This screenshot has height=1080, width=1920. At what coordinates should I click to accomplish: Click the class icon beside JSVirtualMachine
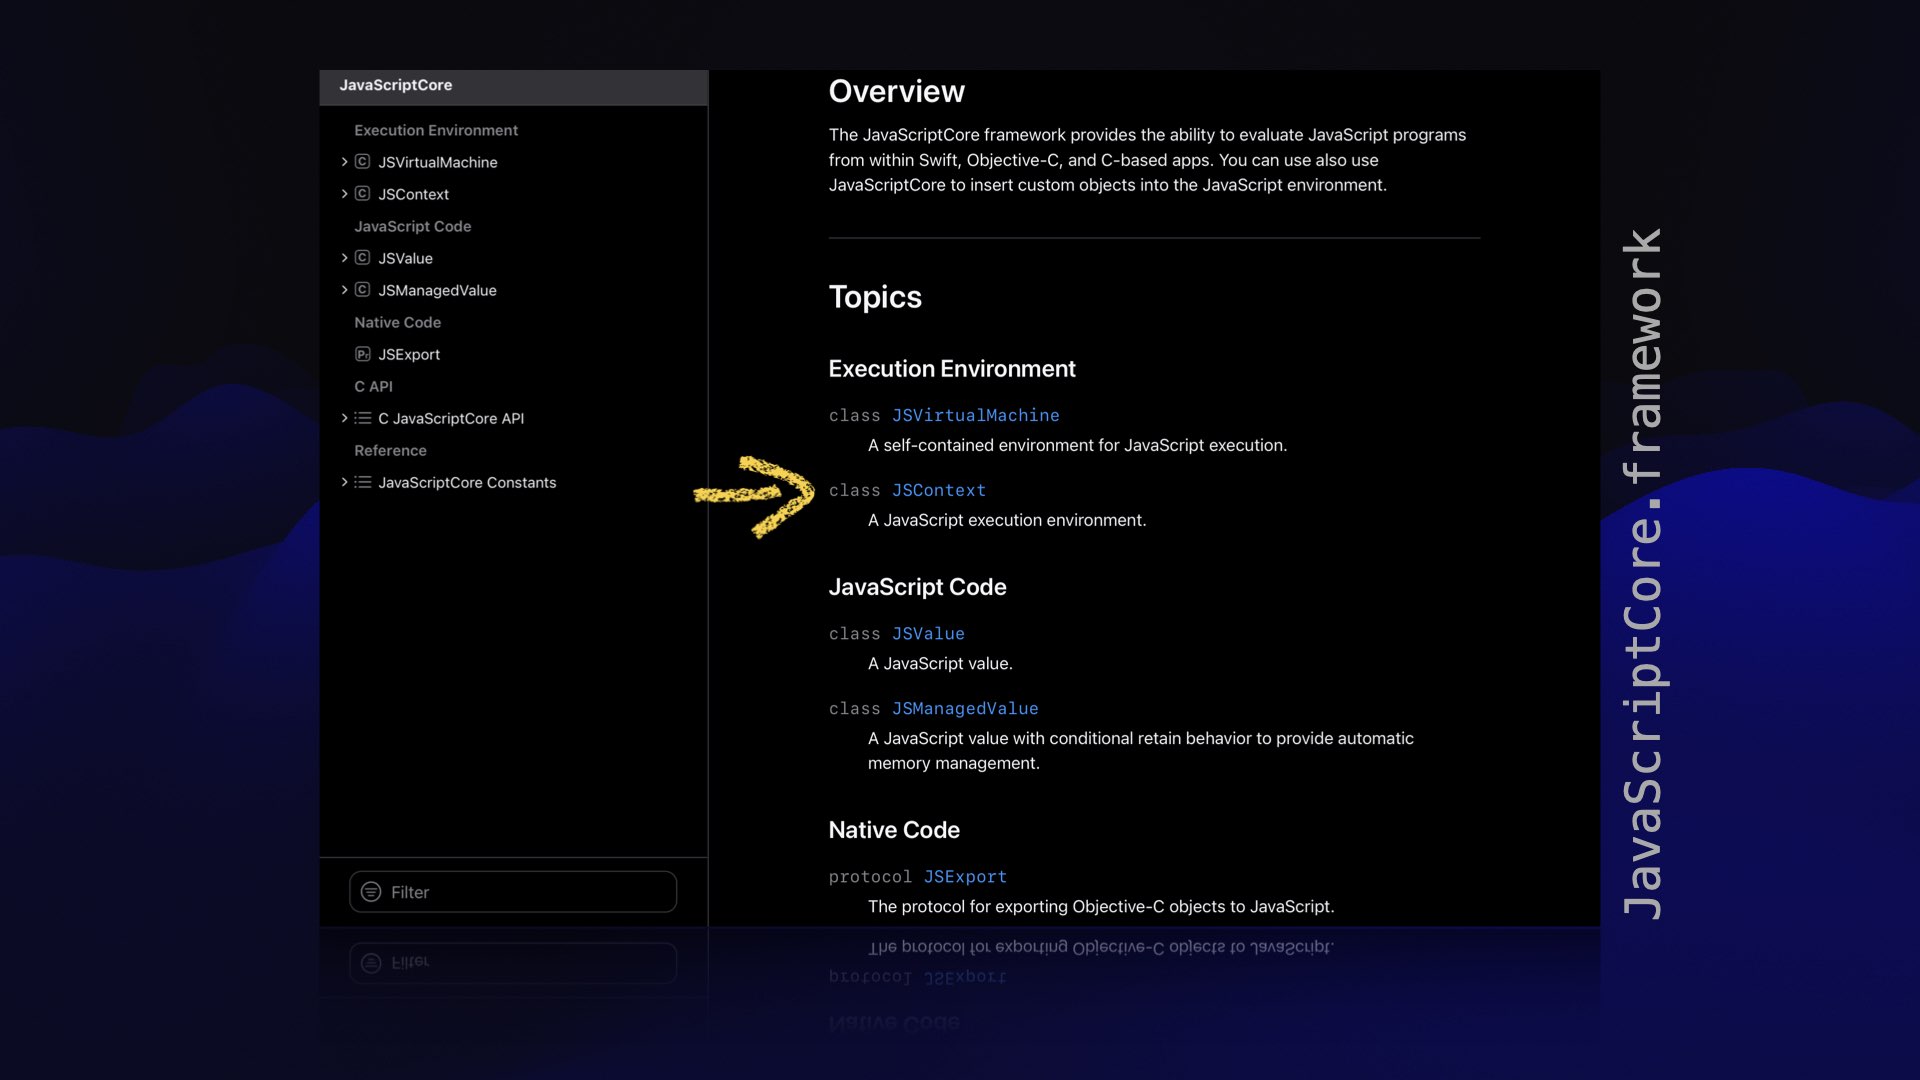click(x=362, y=162)
